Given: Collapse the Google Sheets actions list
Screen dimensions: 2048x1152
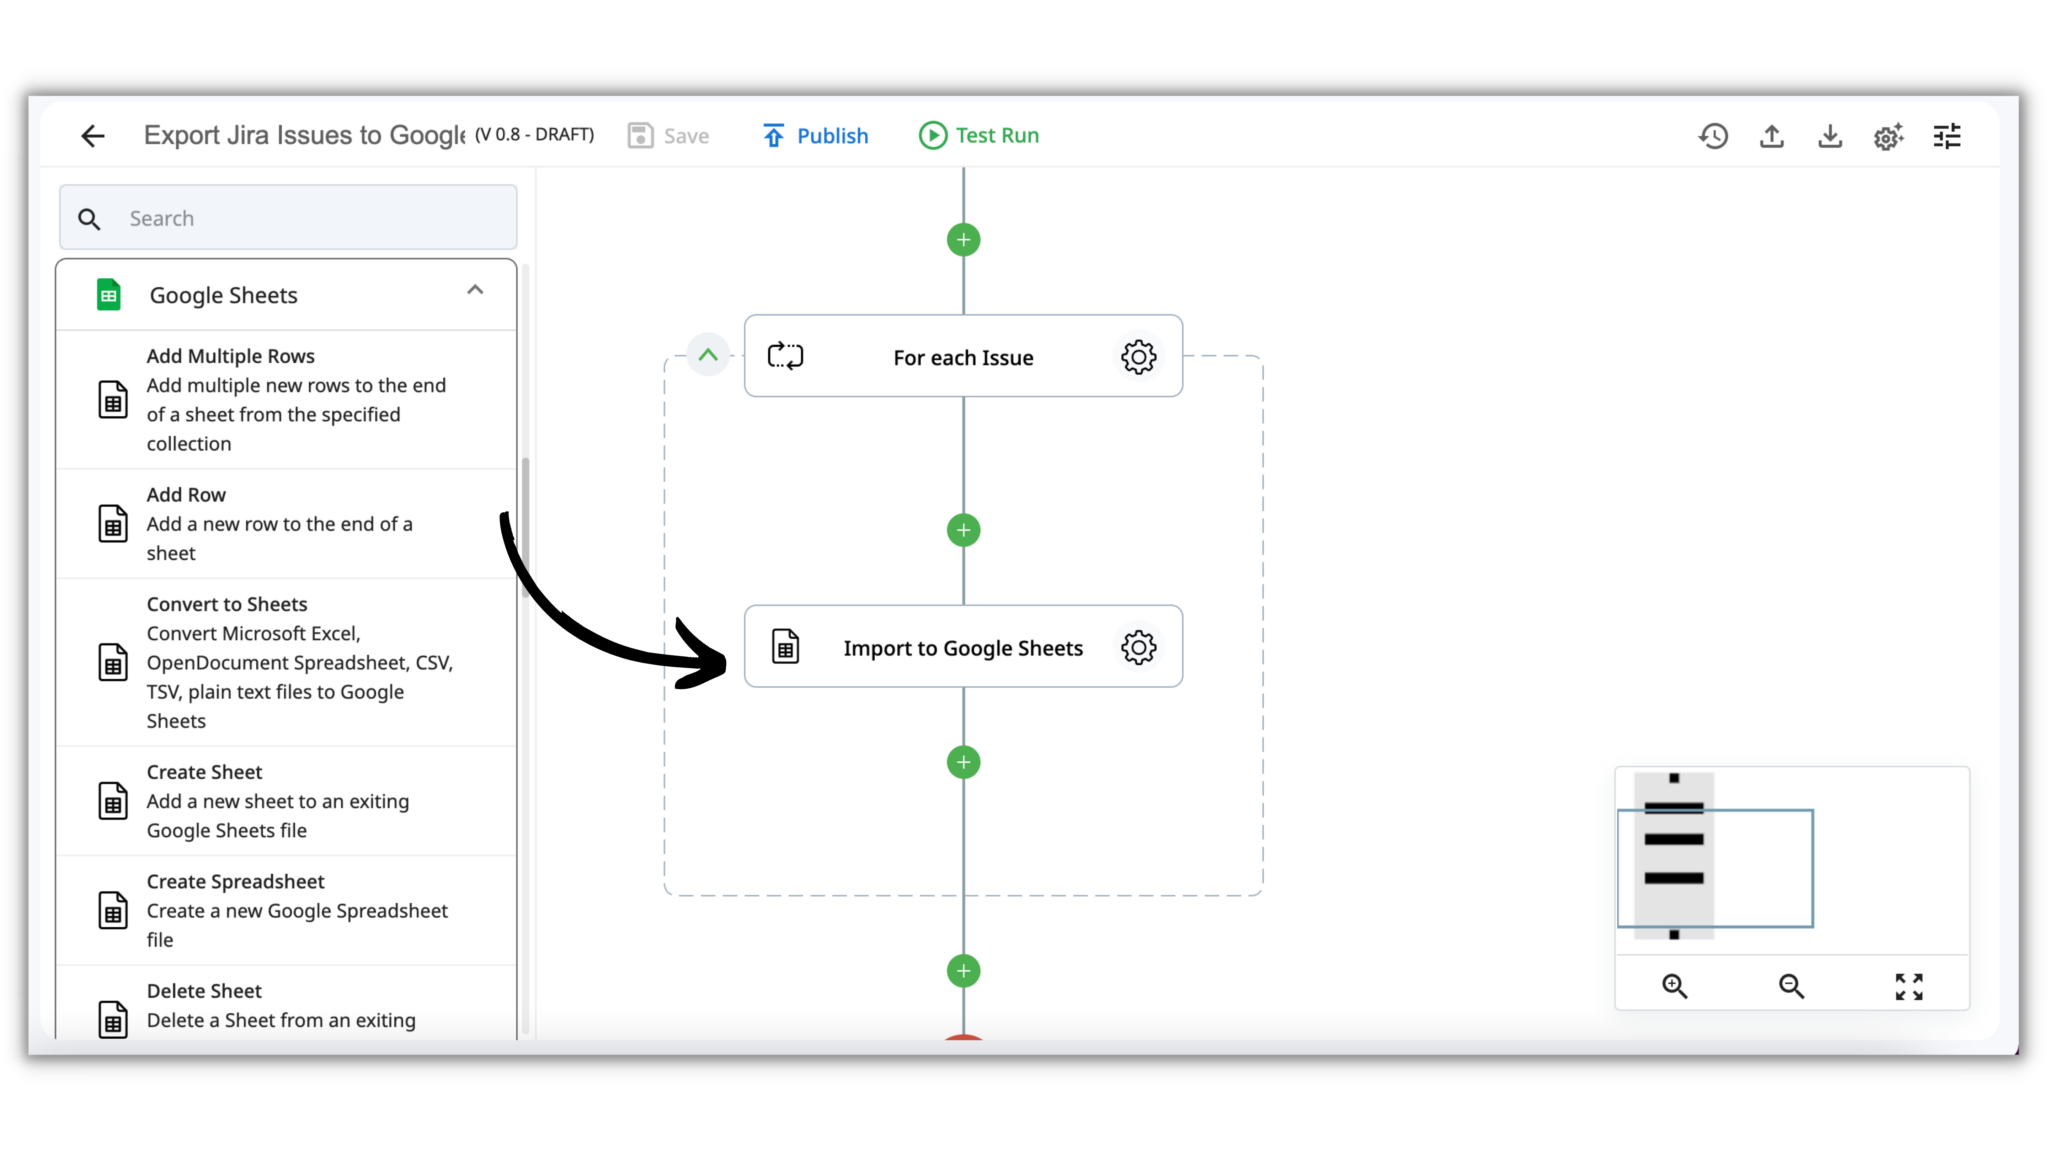Looking at the screenshot, I should coord(475,291).
